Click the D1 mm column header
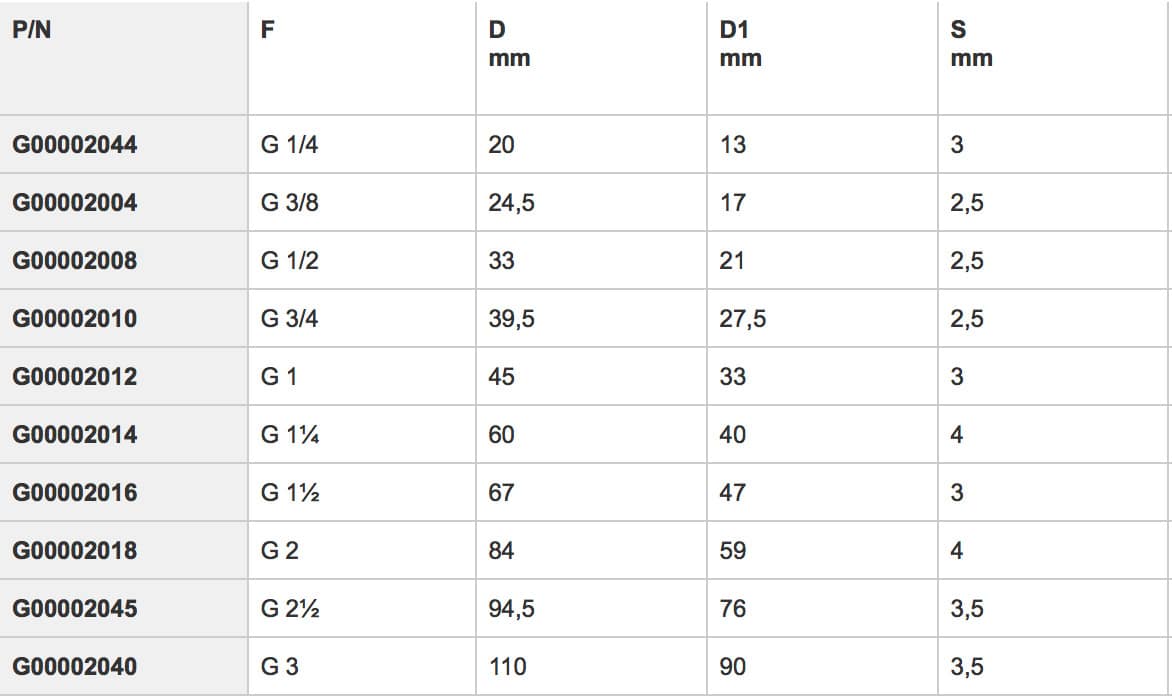Screen dimensions: 1172x700 click(740, 43)
